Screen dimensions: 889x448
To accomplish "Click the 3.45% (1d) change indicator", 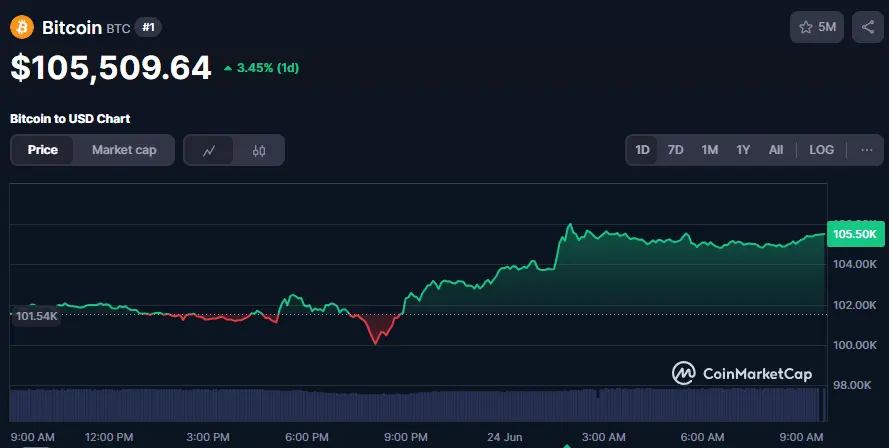I will 261,68.
